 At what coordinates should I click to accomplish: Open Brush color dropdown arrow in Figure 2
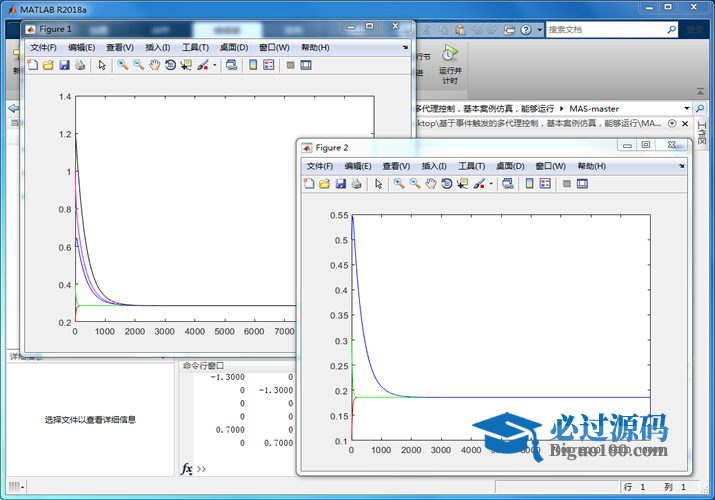click(491, 184)
